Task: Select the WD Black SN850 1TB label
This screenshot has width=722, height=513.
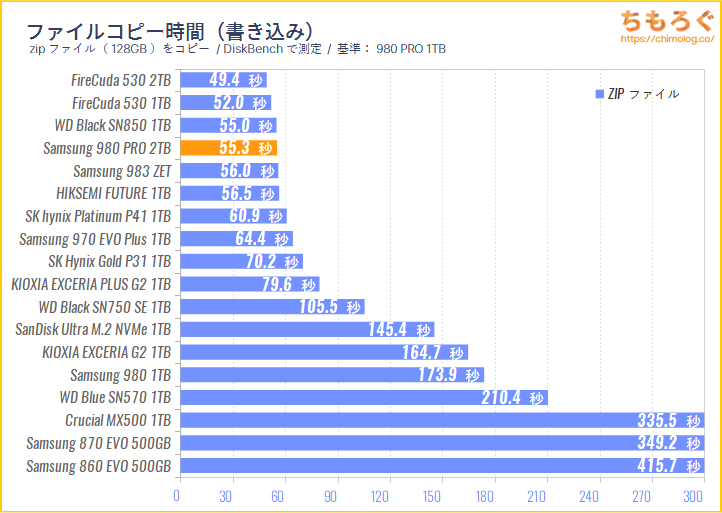Action: (113, 125)
